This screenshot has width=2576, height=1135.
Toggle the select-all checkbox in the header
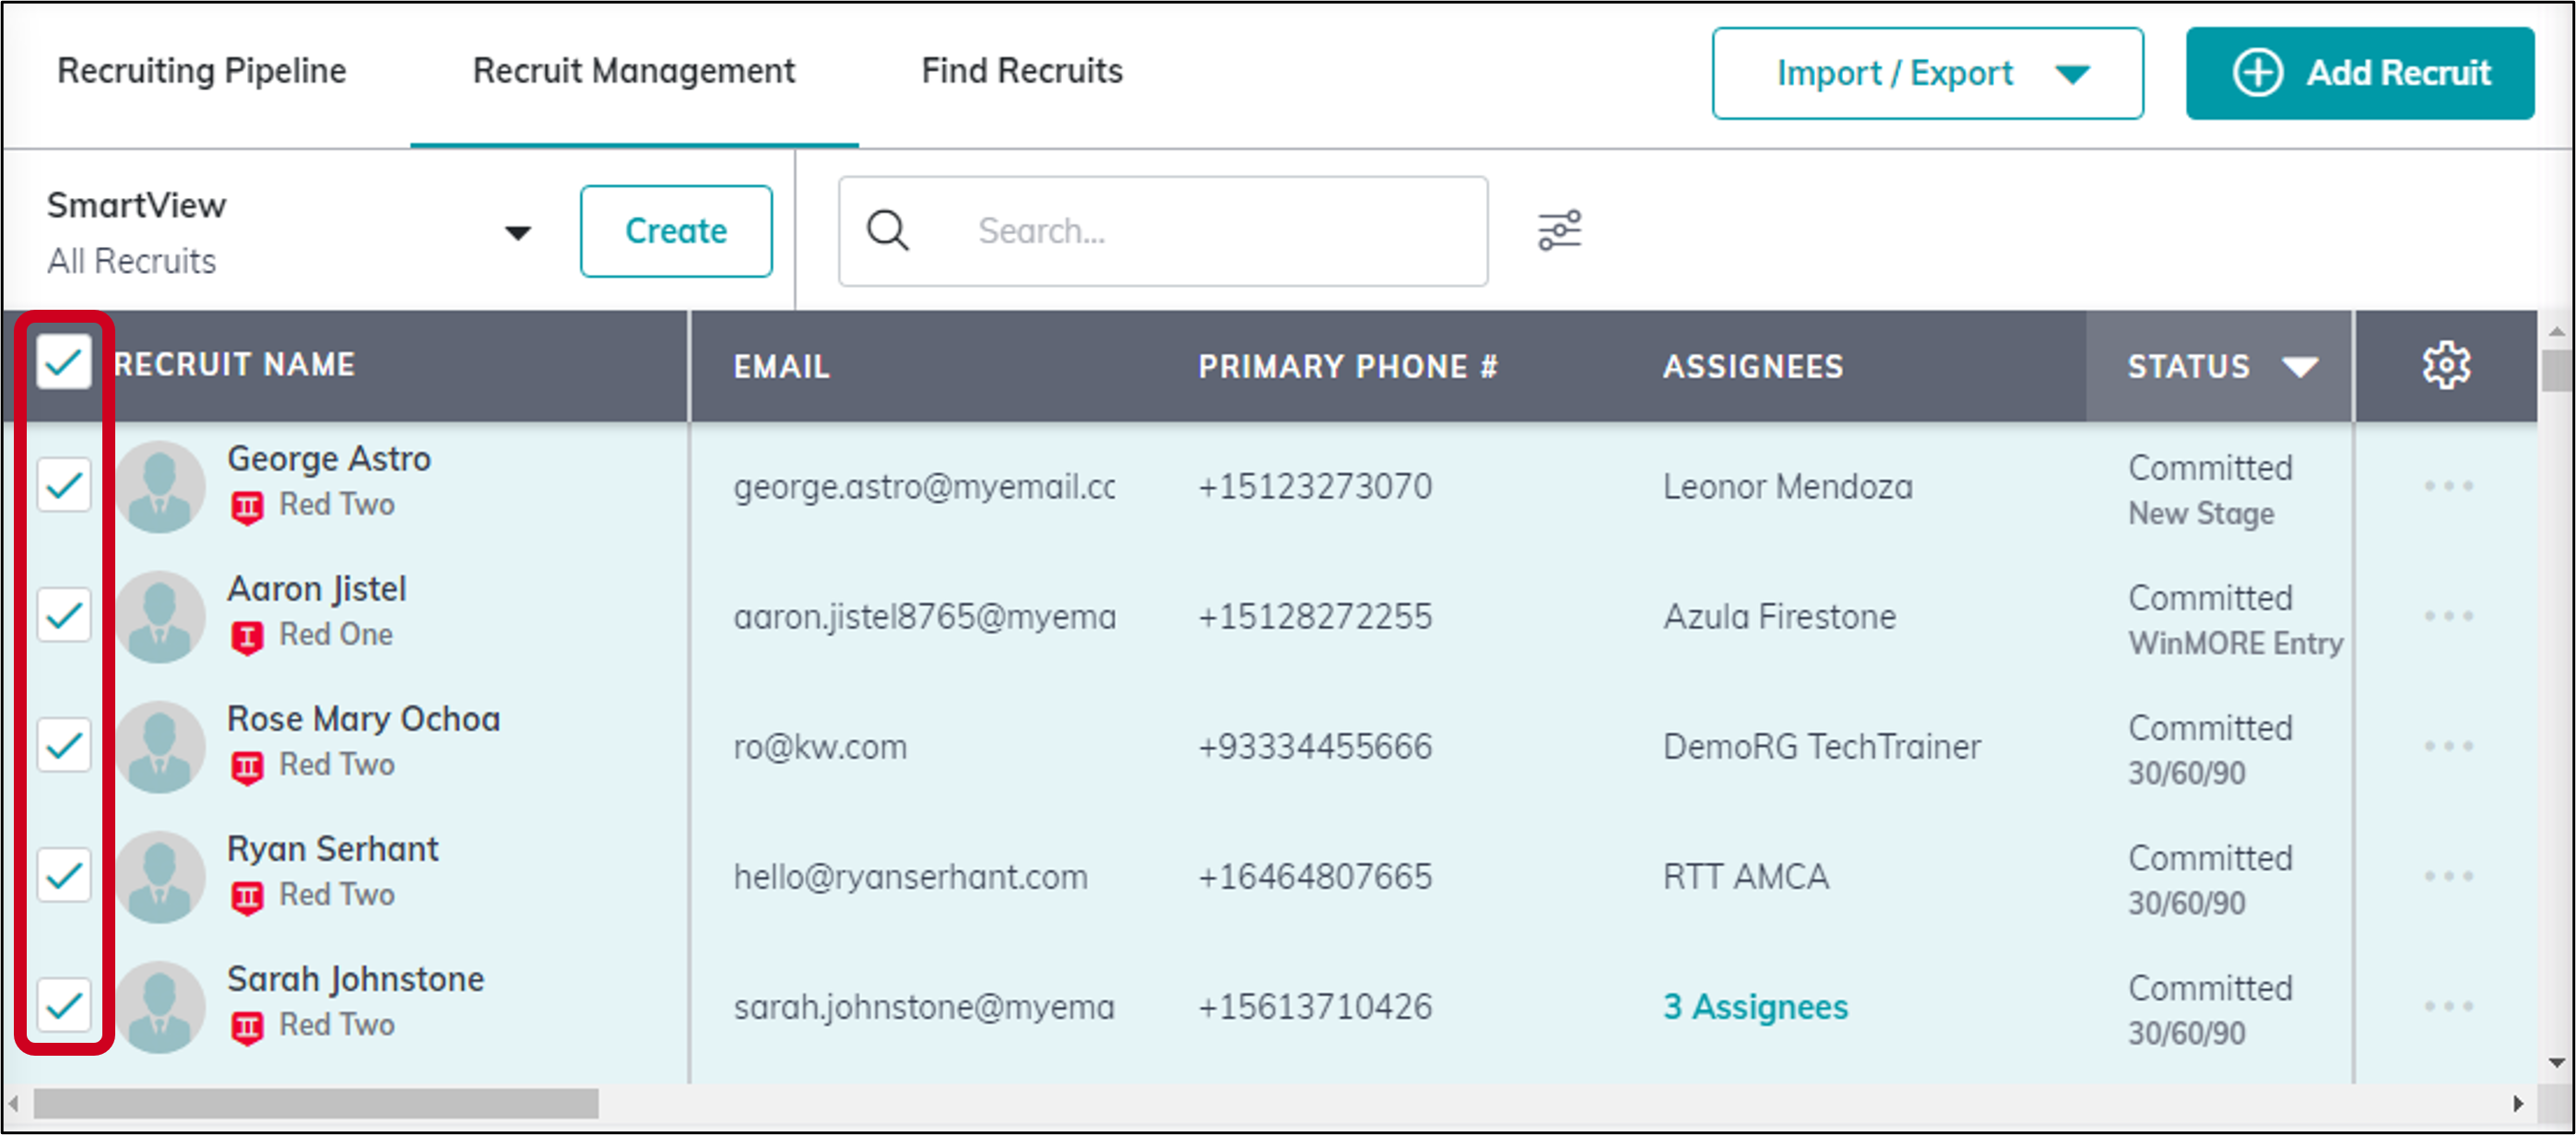(63, 364)
